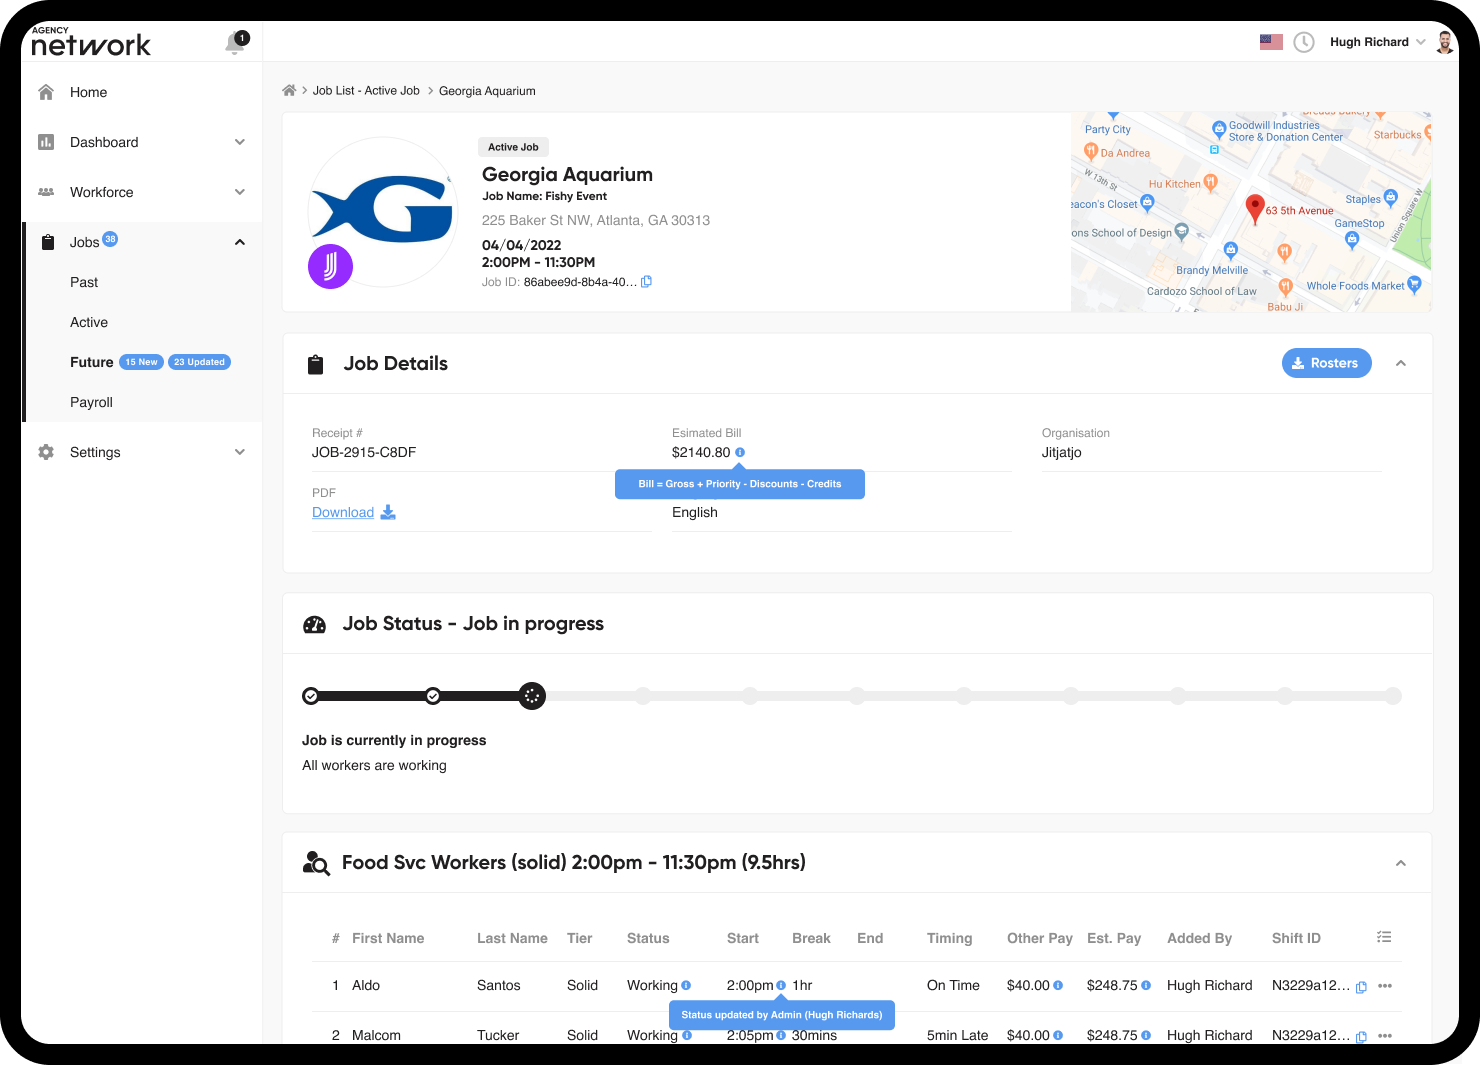This screenshot has height=1065, width=1480.
Task: Open Past jobs in sidebar
Action: (84, 282)
